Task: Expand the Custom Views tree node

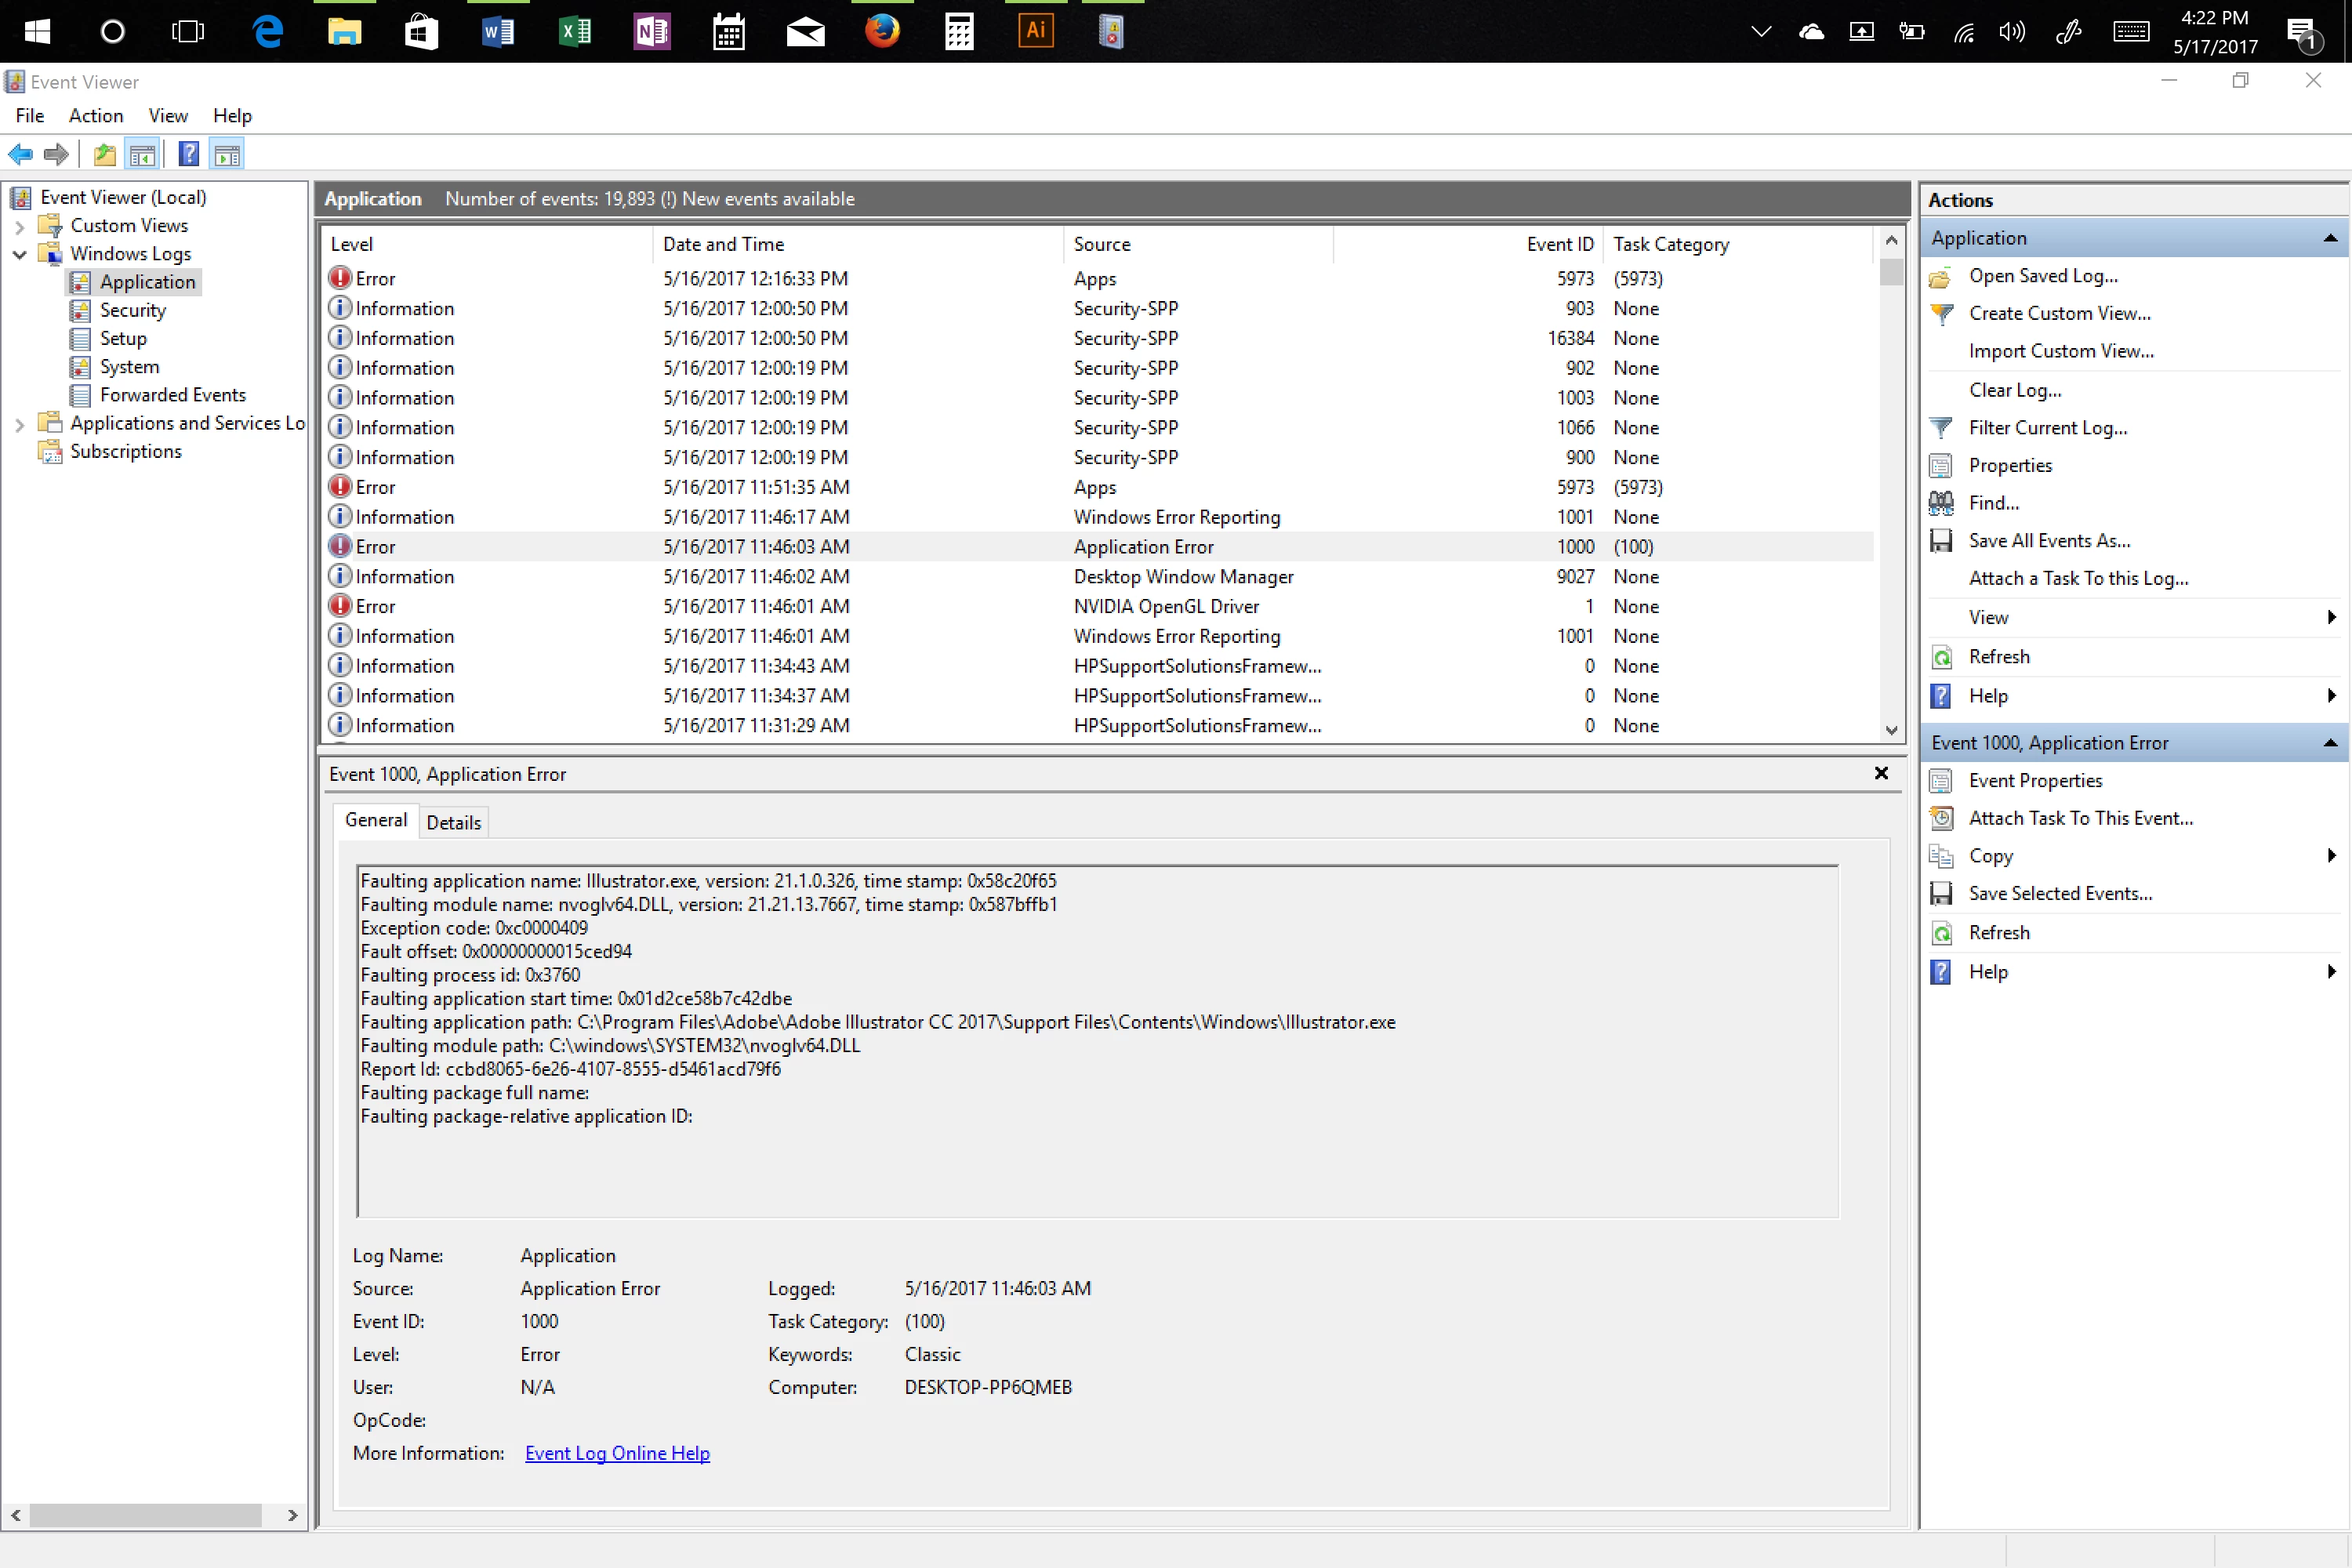Action: [x=19, y=226]
